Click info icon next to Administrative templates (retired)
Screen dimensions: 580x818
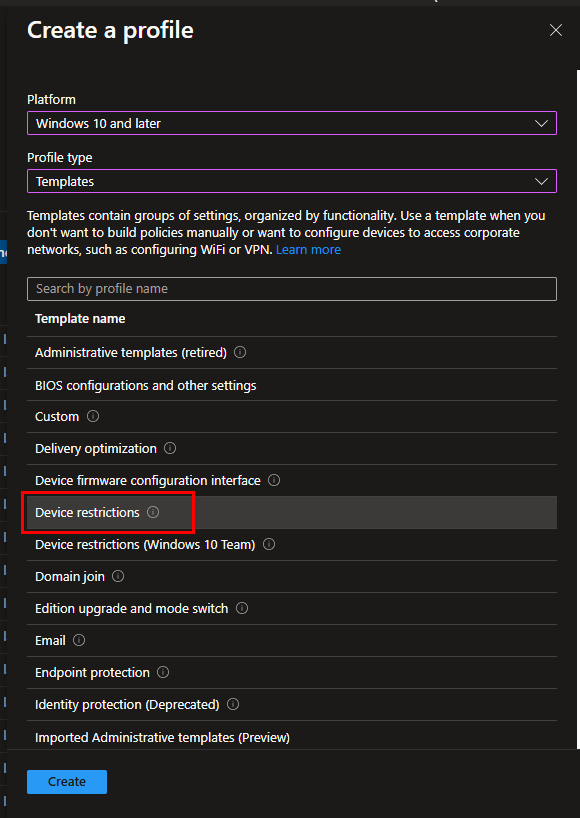click(x=240, y=353)
